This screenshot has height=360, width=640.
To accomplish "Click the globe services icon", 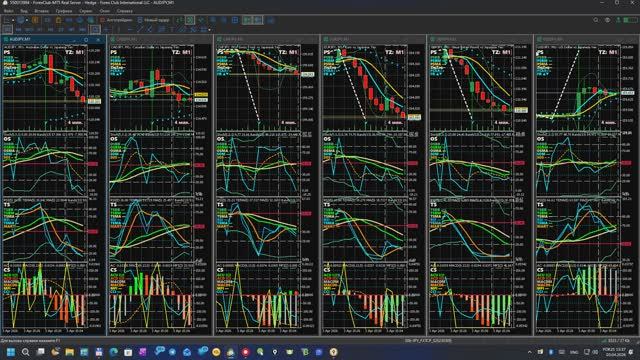I will point(20,20).
